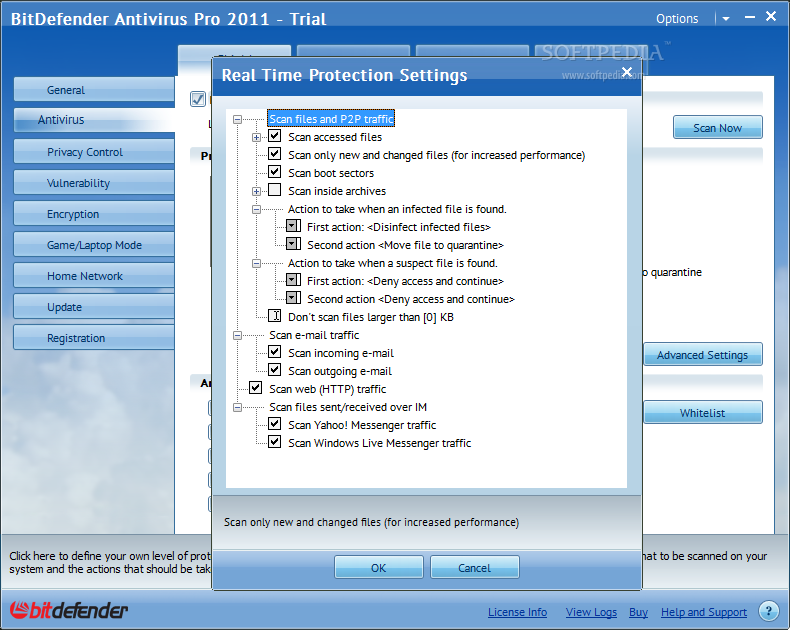Toggle Scan Yahoo! Messenger traffic checkbox

point(275,424)
